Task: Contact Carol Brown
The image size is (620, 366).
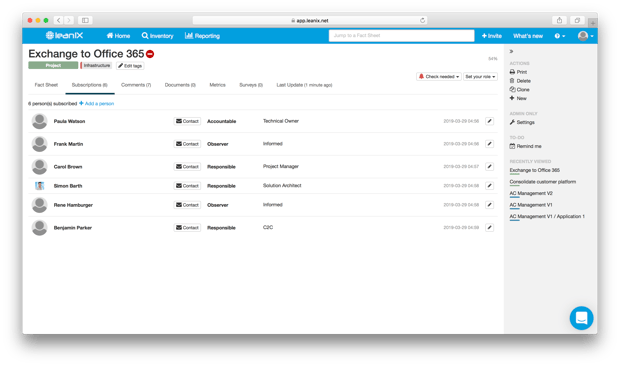Action: [x=187, y=167]
